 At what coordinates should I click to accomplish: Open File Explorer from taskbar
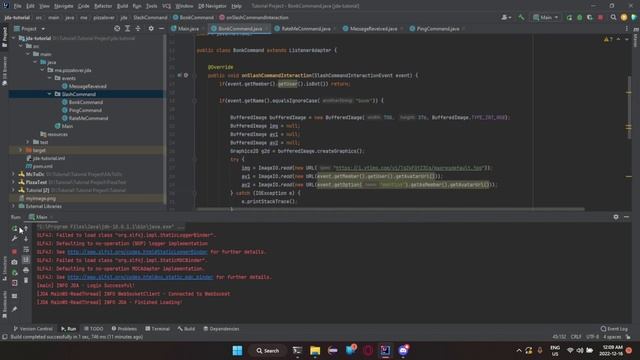pos(315,351)
